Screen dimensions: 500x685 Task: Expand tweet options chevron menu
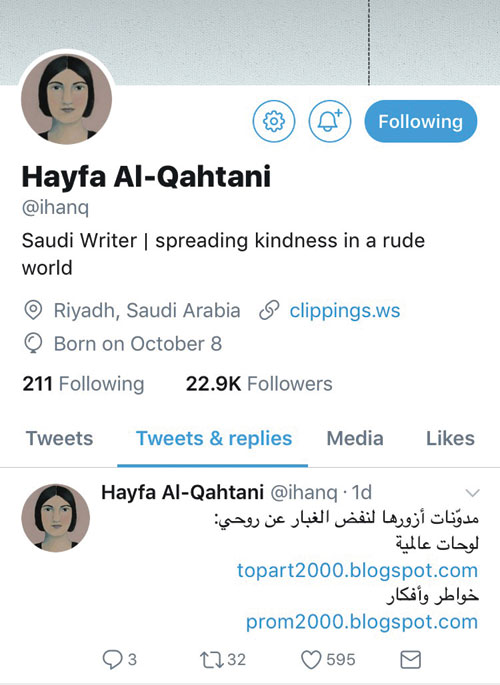pos(472,493)
